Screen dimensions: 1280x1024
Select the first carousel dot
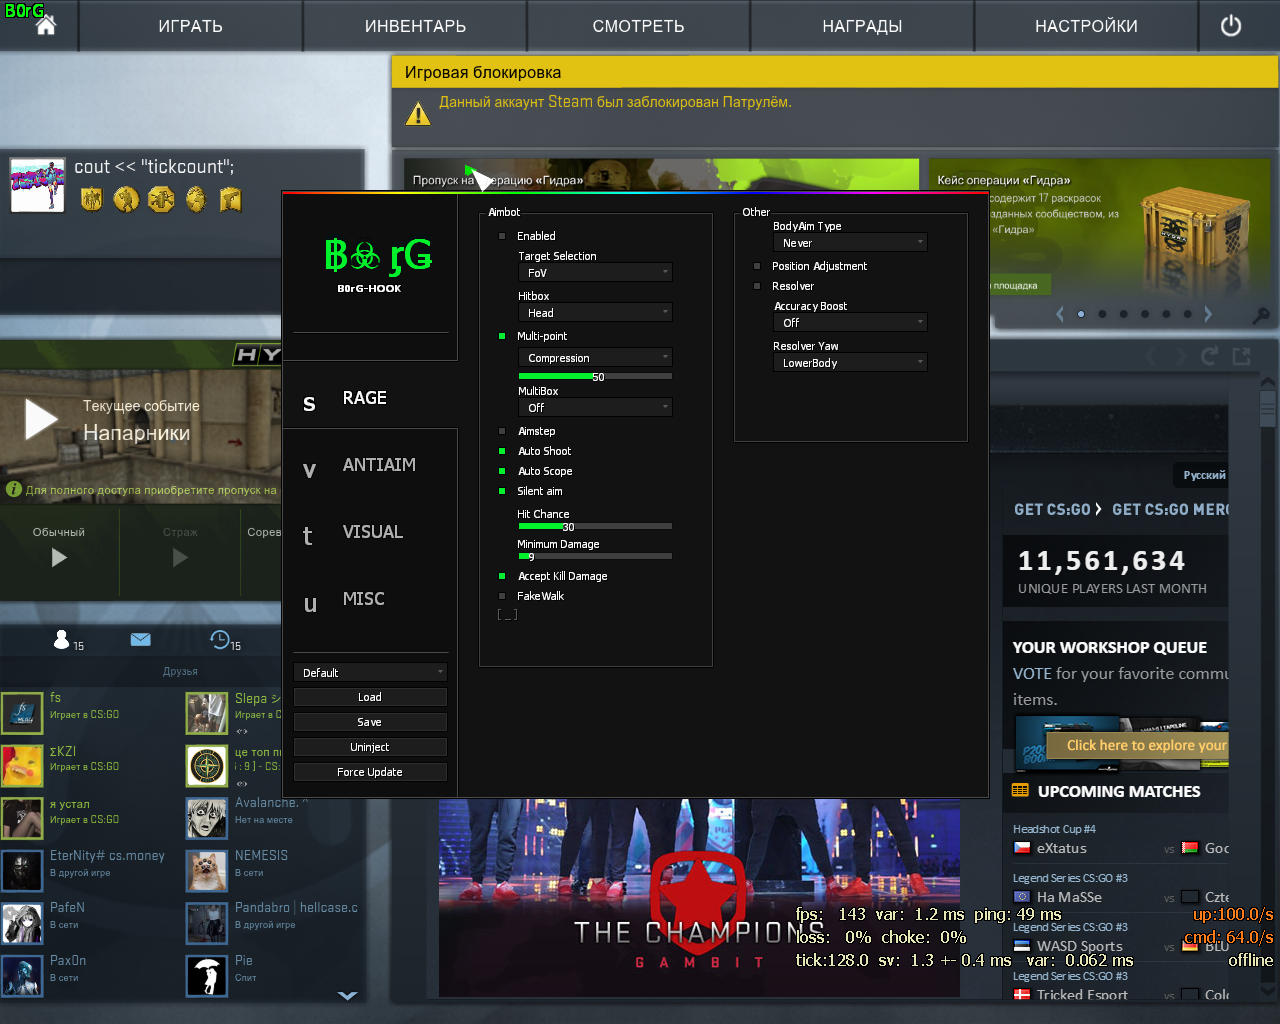1081,314
